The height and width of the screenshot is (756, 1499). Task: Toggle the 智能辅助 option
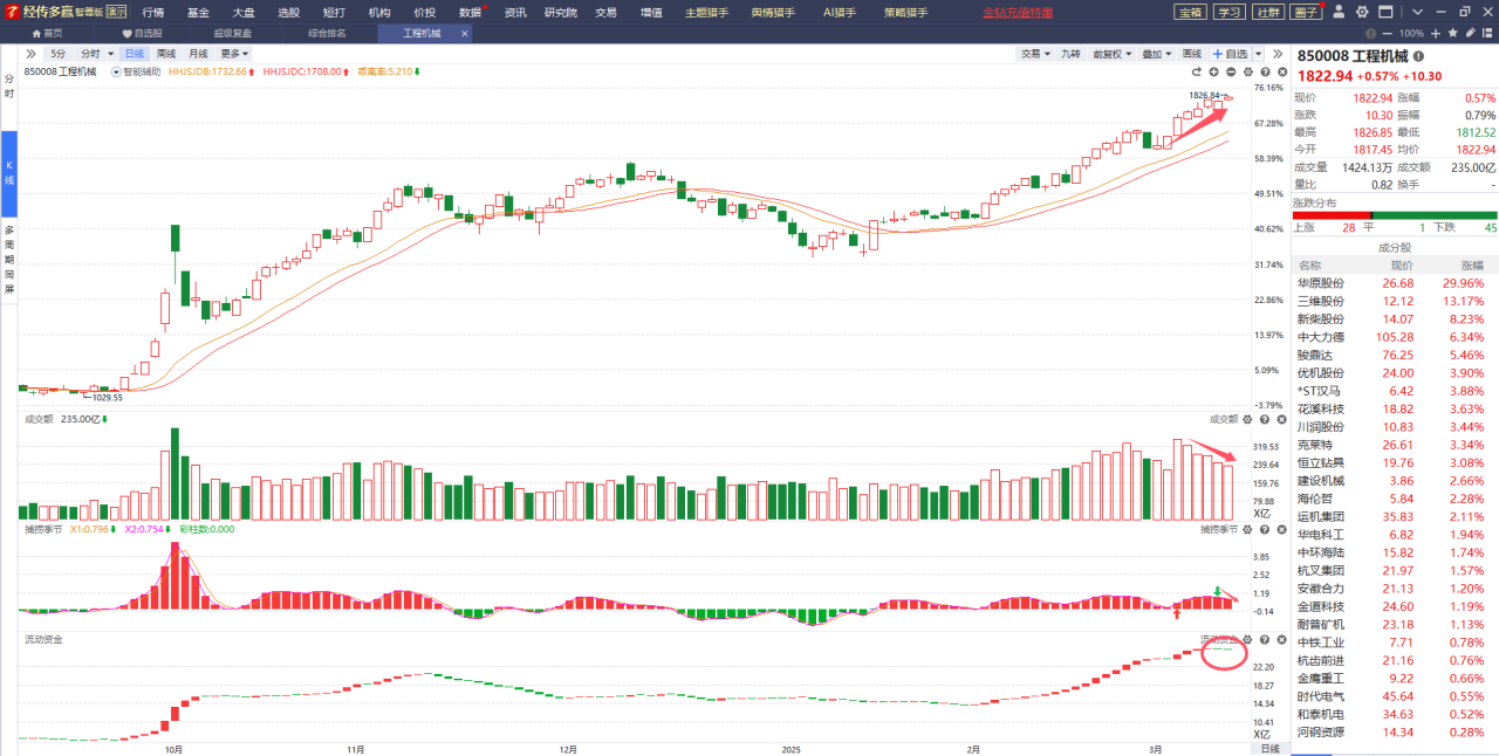coord(135,72)
